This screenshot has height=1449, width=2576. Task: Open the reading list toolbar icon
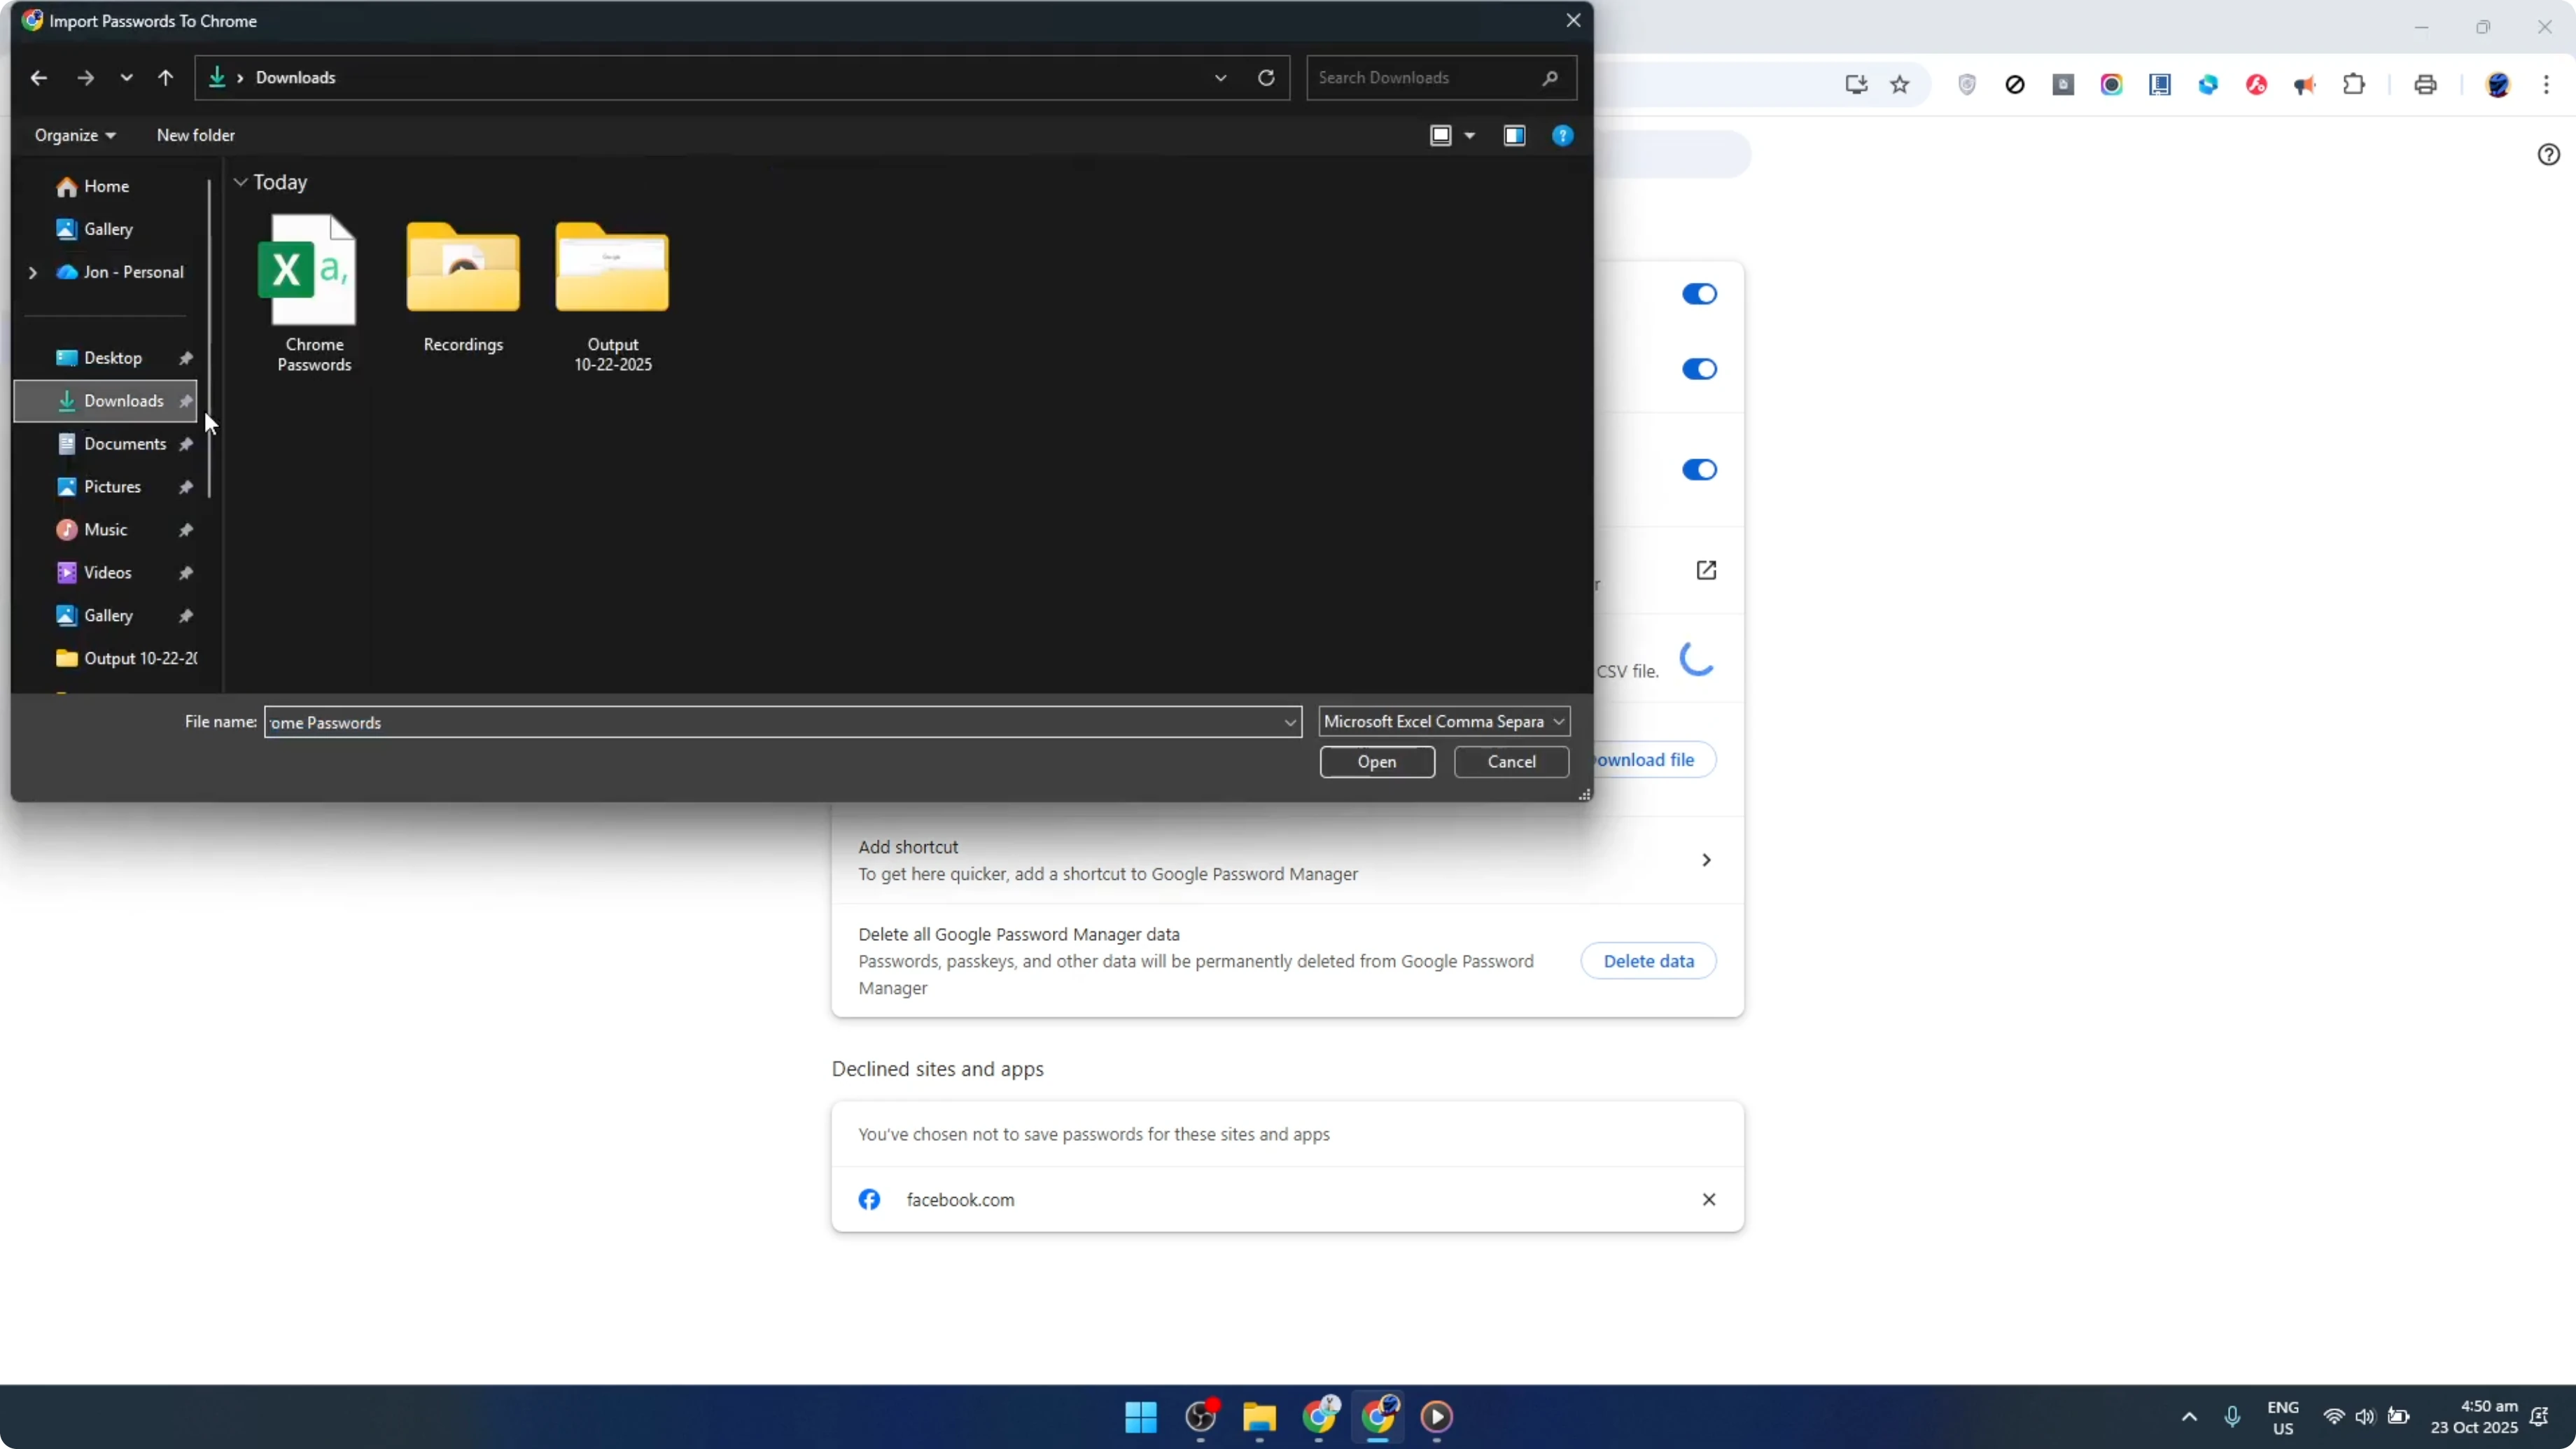coord(2160,84)
